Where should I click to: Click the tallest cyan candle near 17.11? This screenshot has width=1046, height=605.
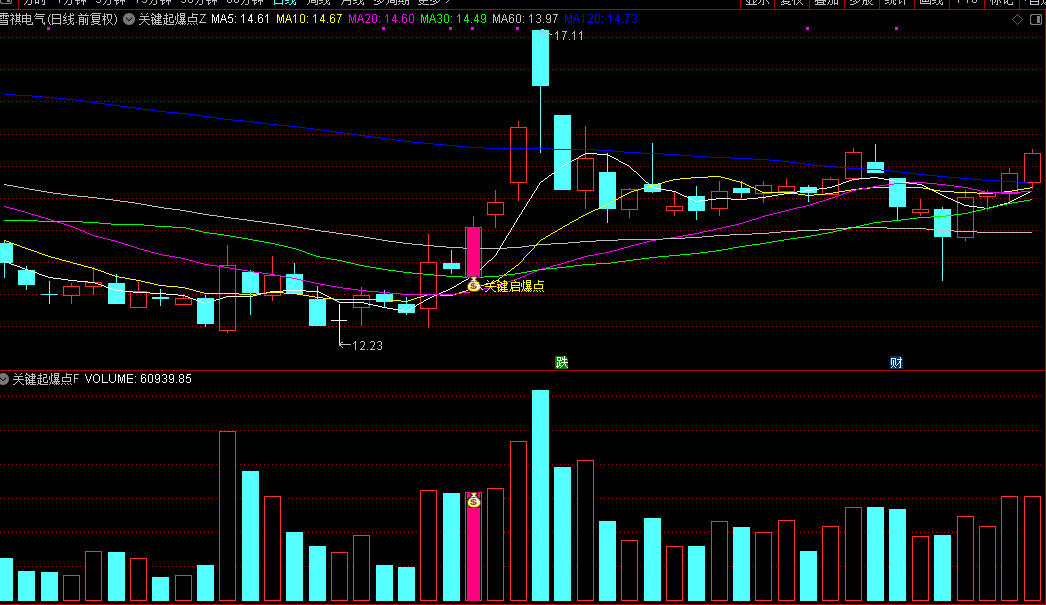[x=540, y=58]
